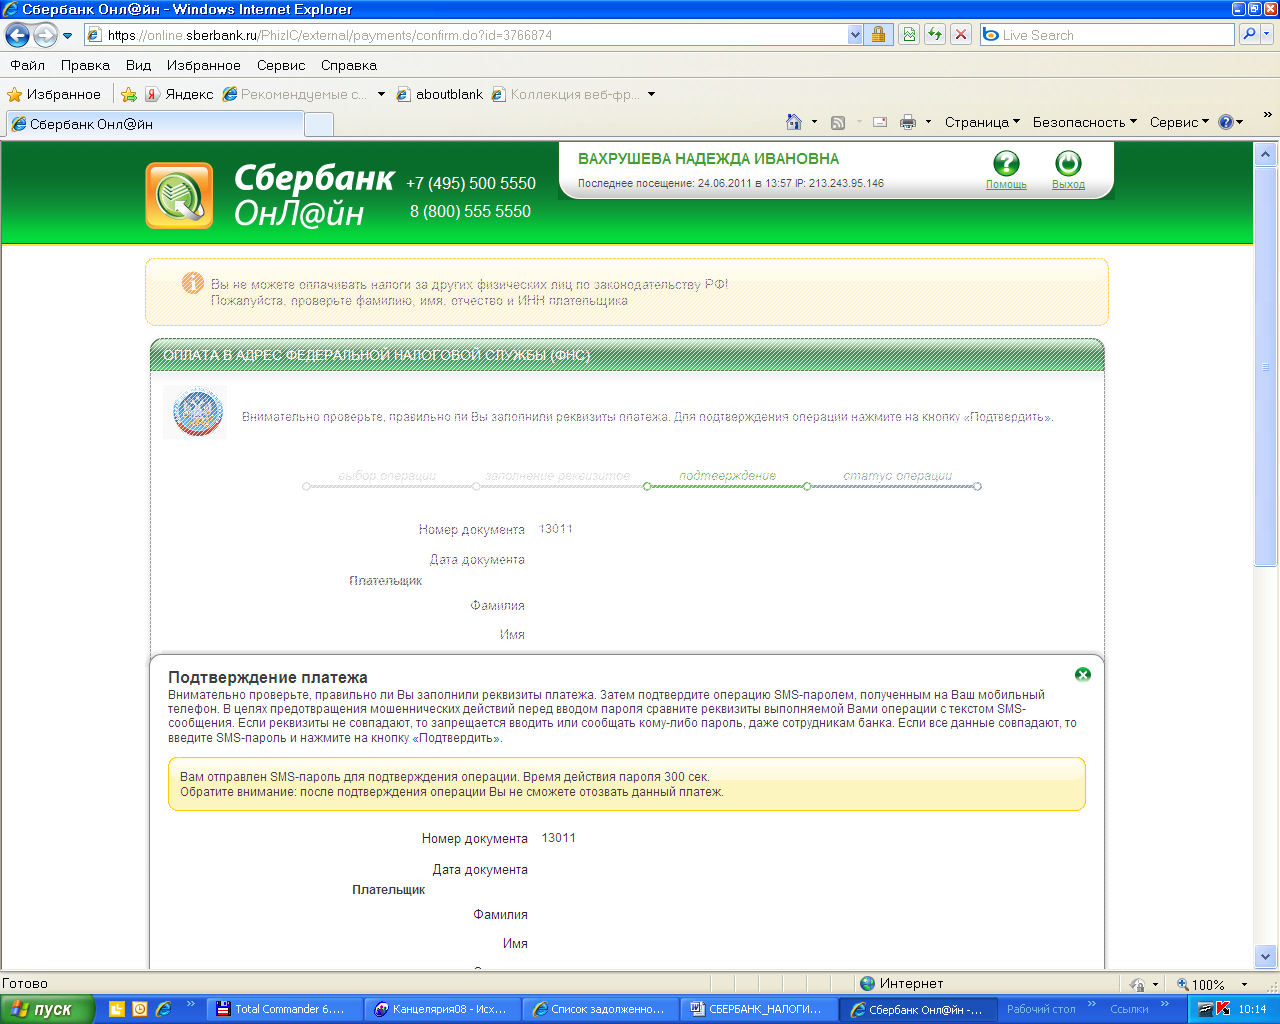Image resolution: width=1280 pixels, height=1024 pixels.
Task: Open the Вид menu
Action: [138, 65]
